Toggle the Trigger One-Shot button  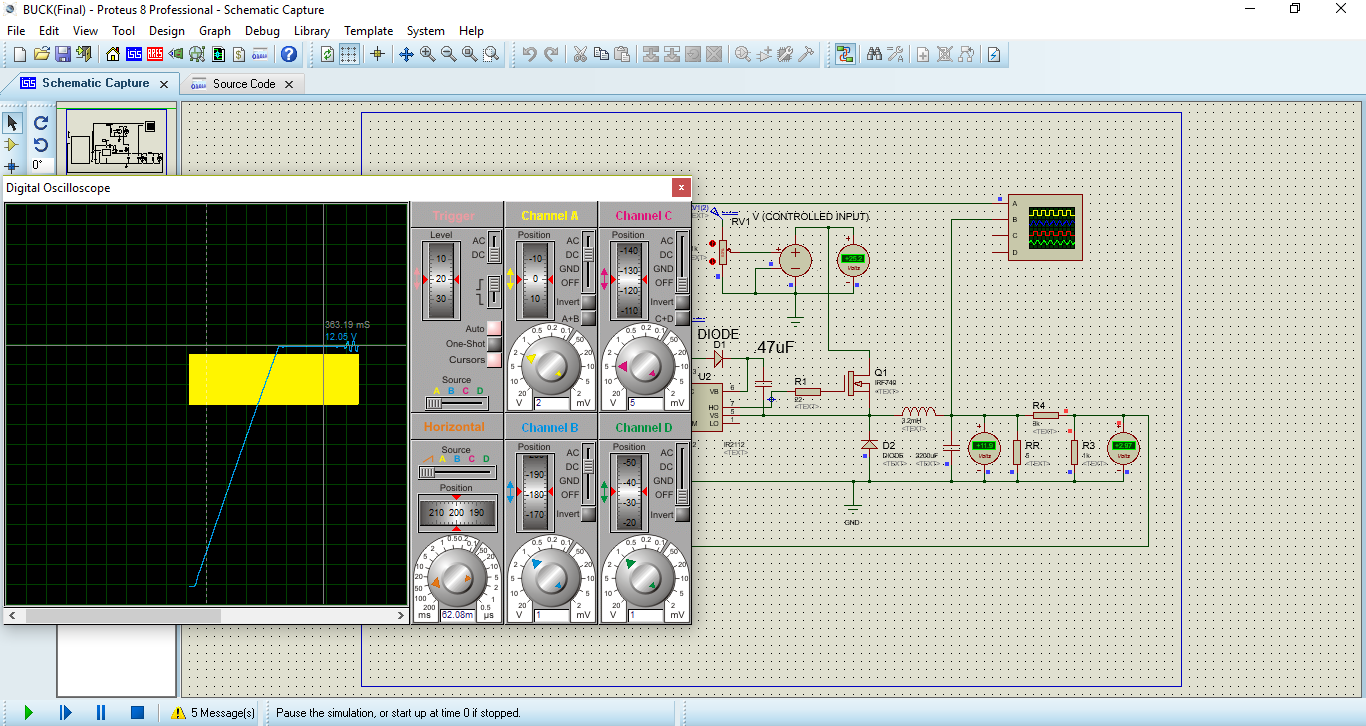(x=493, y=344)
